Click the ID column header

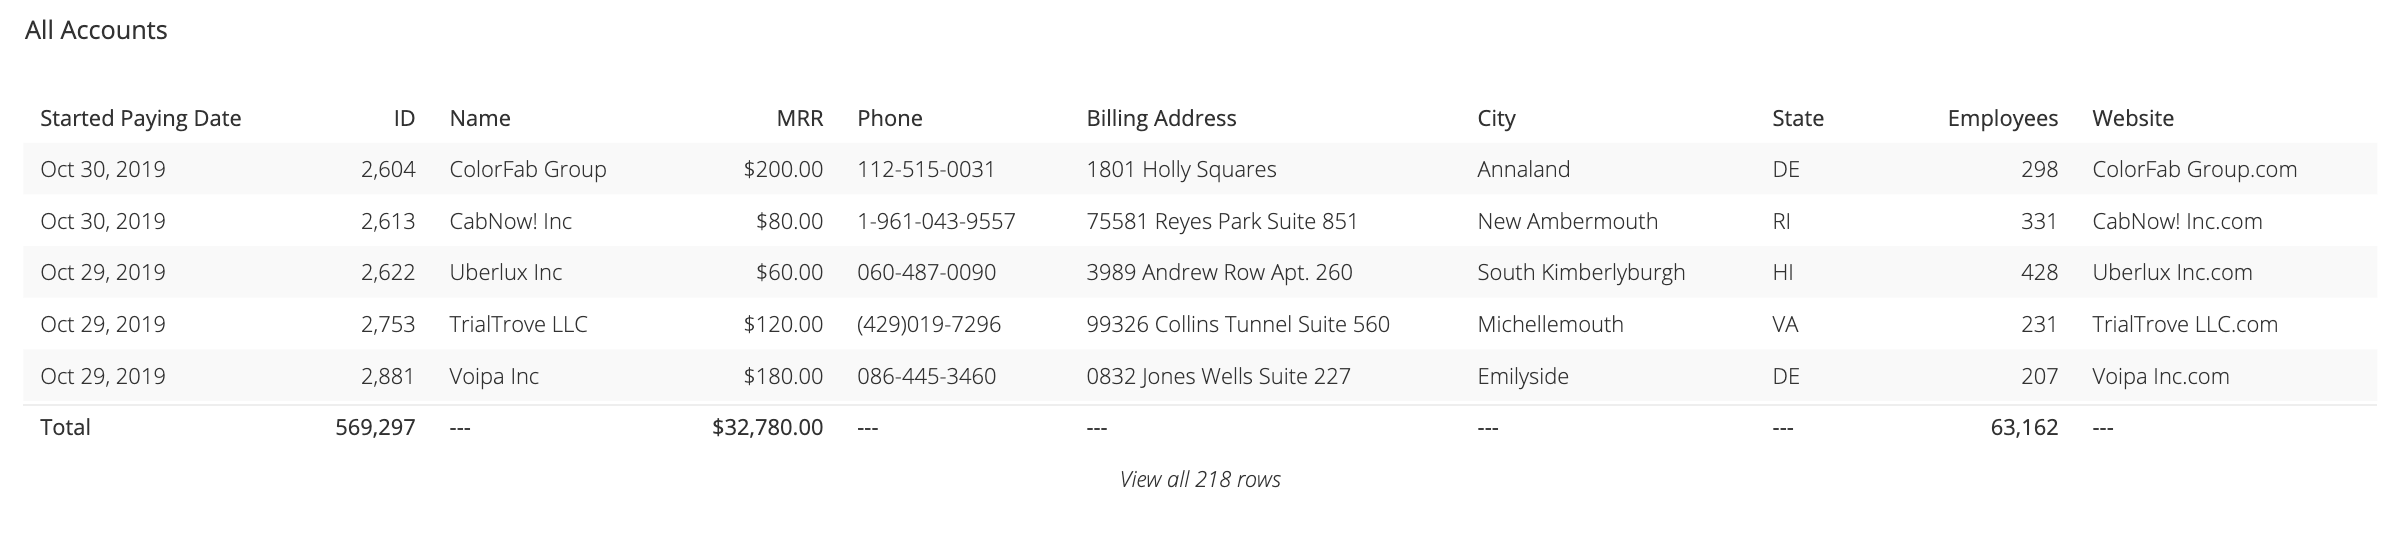point(404,118)
